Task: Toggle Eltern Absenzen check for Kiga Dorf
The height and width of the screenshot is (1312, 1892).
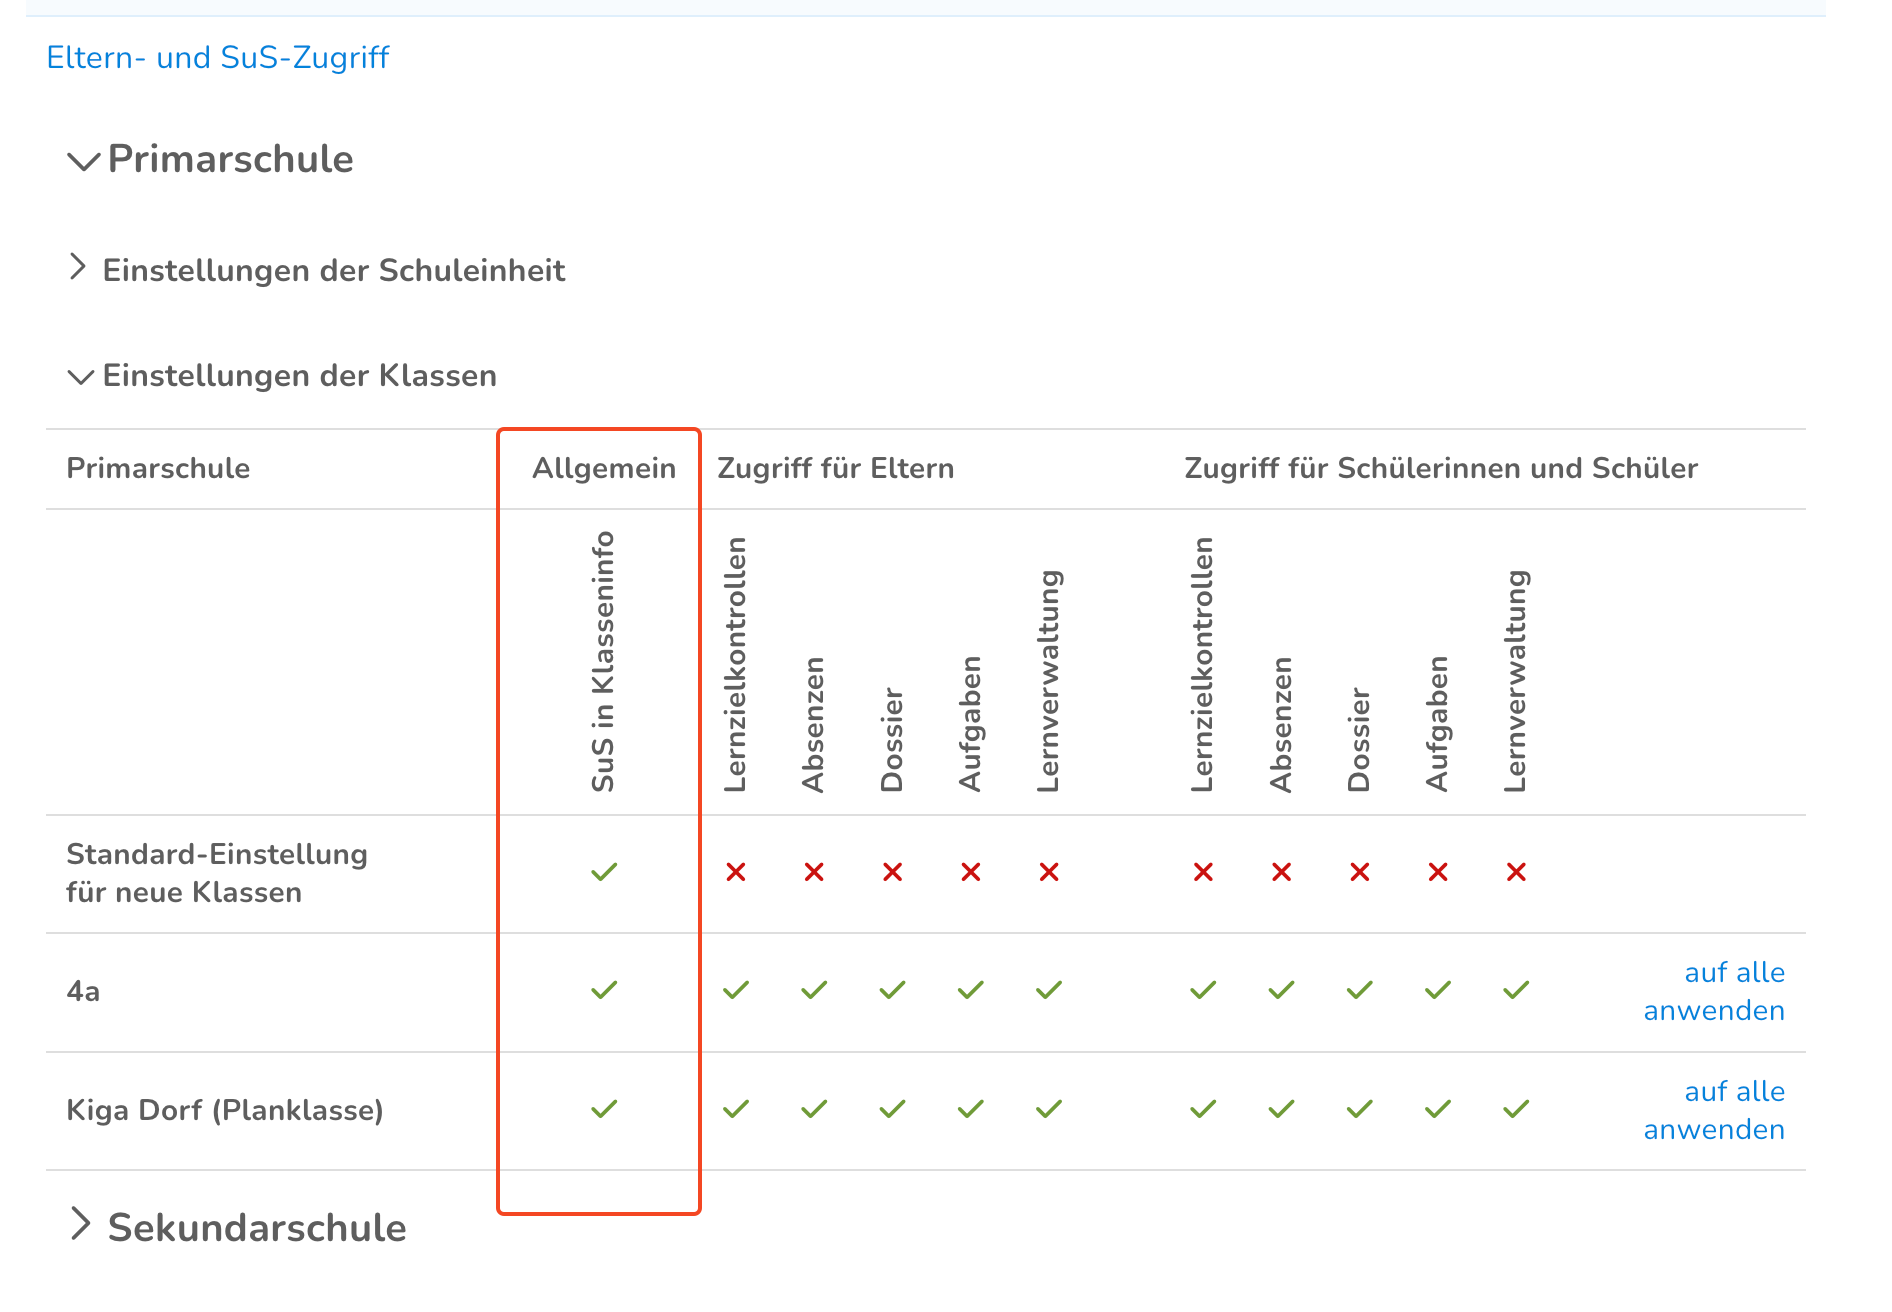Action: click(814, 1109)
